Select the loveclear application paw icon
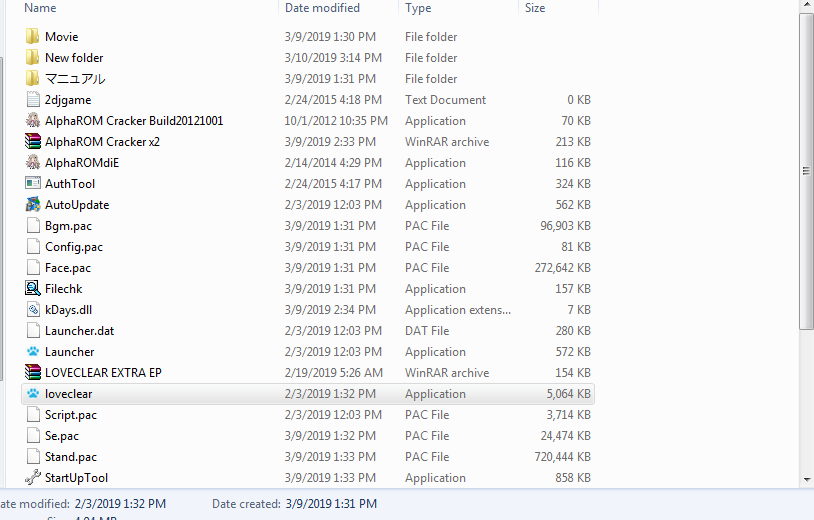 point(33,394)
